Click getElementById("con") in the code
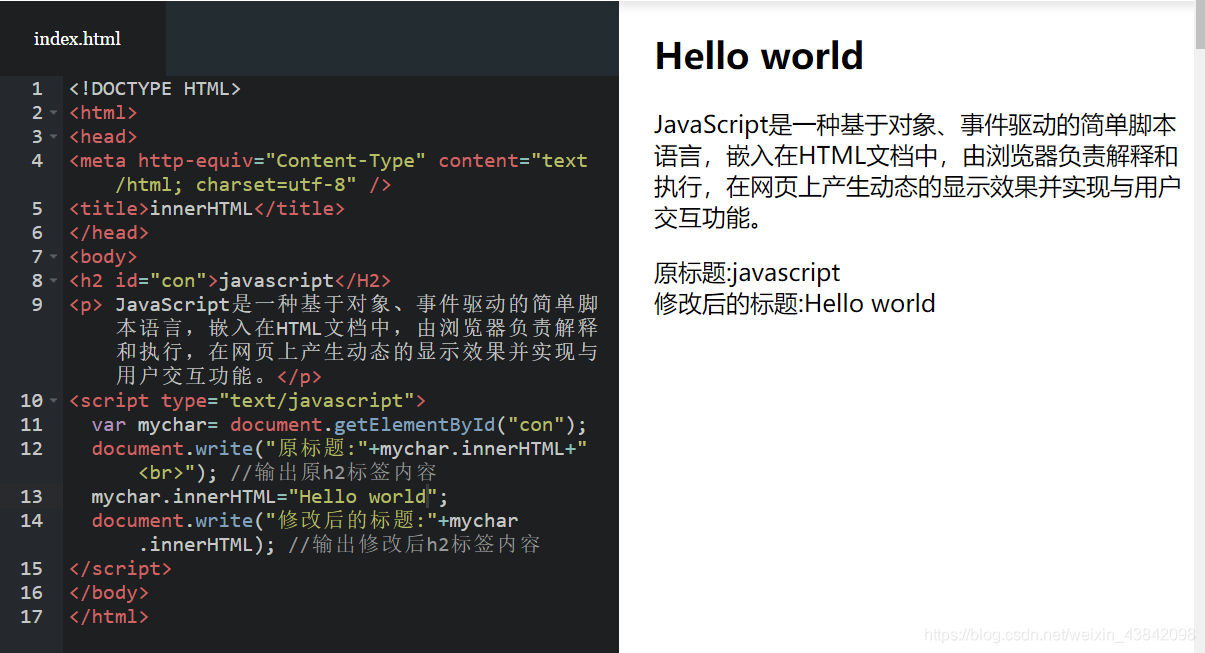Screen dimensions: 1205x653 [x=455, y=425]
